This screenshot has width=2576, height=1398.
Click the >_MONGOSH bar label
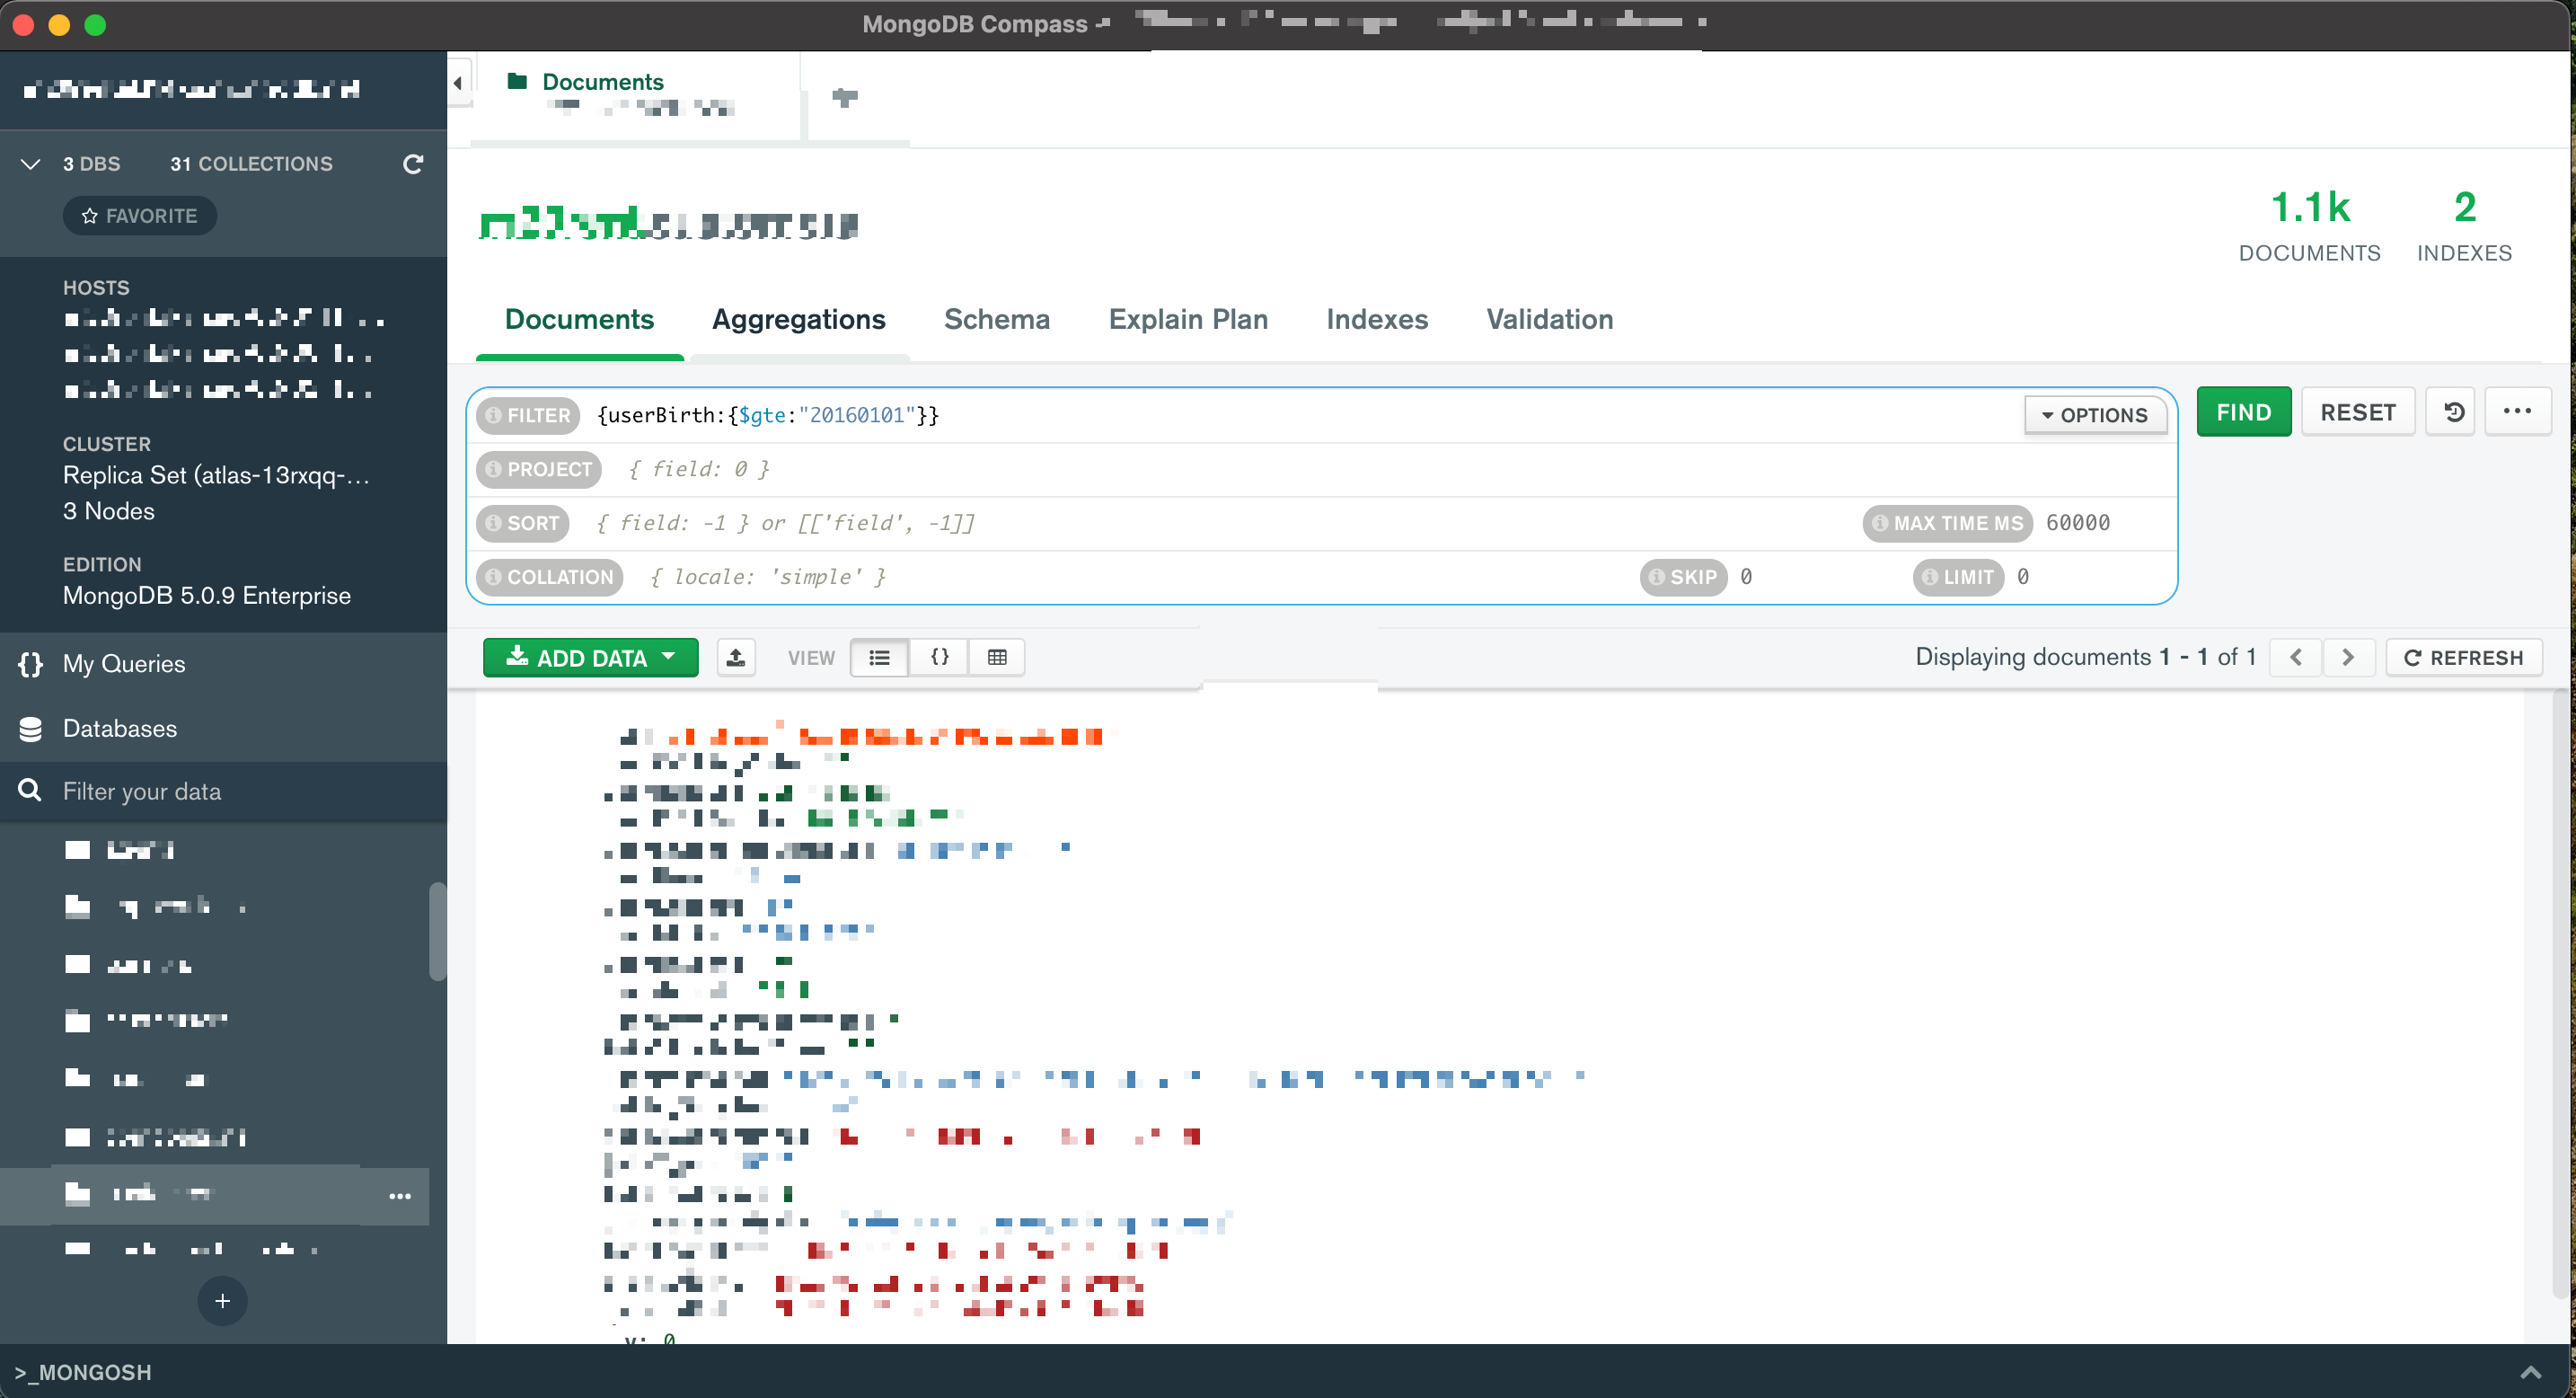[x=83, y=1372]
